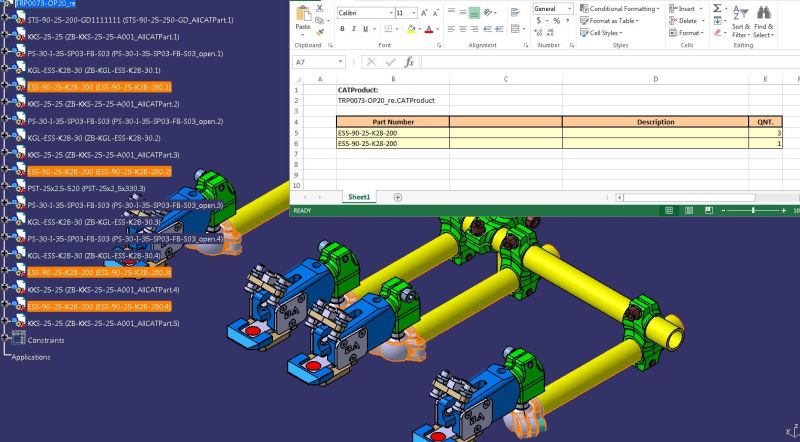Toggle Align Left in Alignment group
The image size is (800, 442).
click(451, 29)
